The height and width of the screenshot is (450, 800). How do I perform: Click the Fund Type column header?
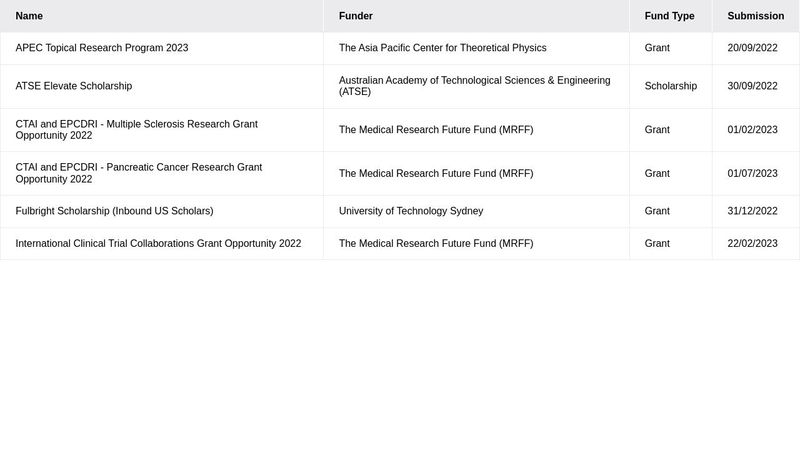669,16
